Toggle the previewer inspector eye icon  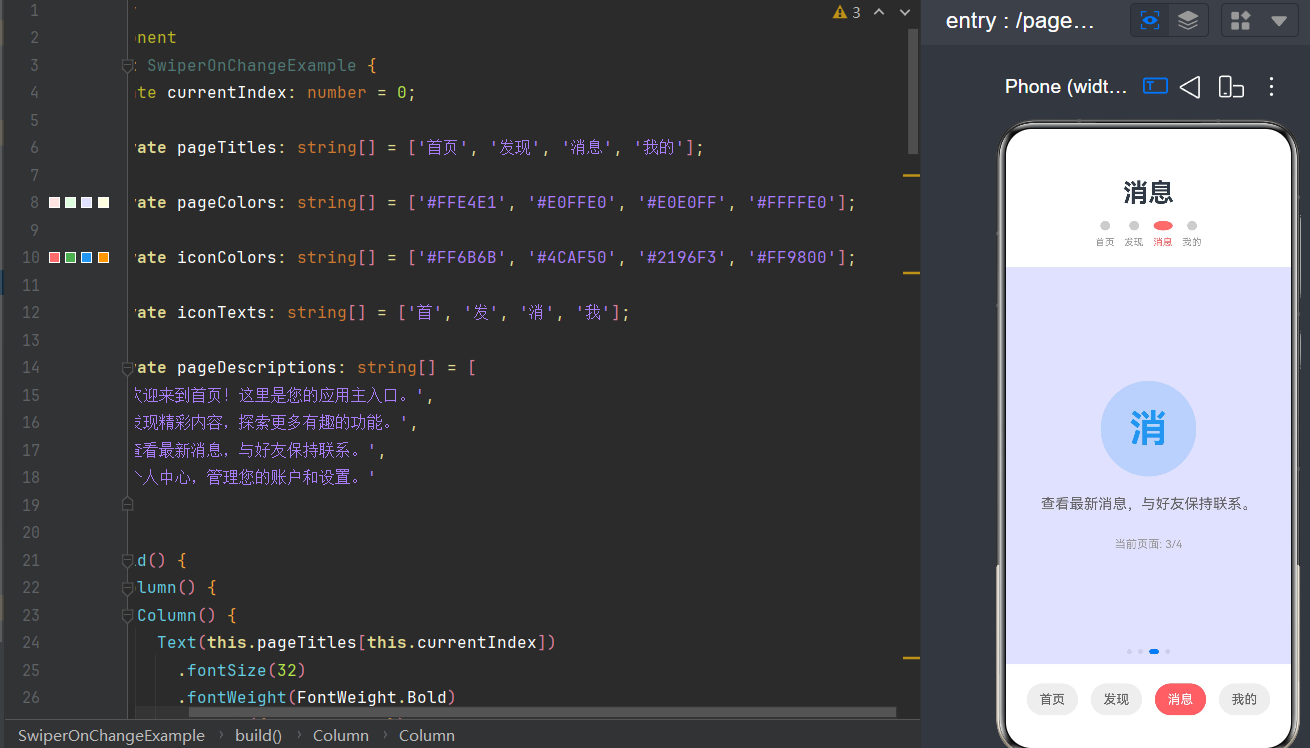1150,20
